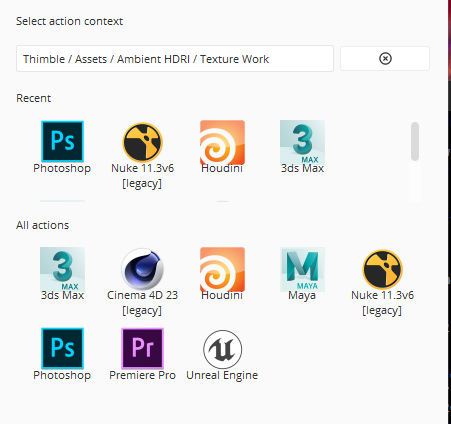Click the Recent list scrollbar thumb

(415, 141)
